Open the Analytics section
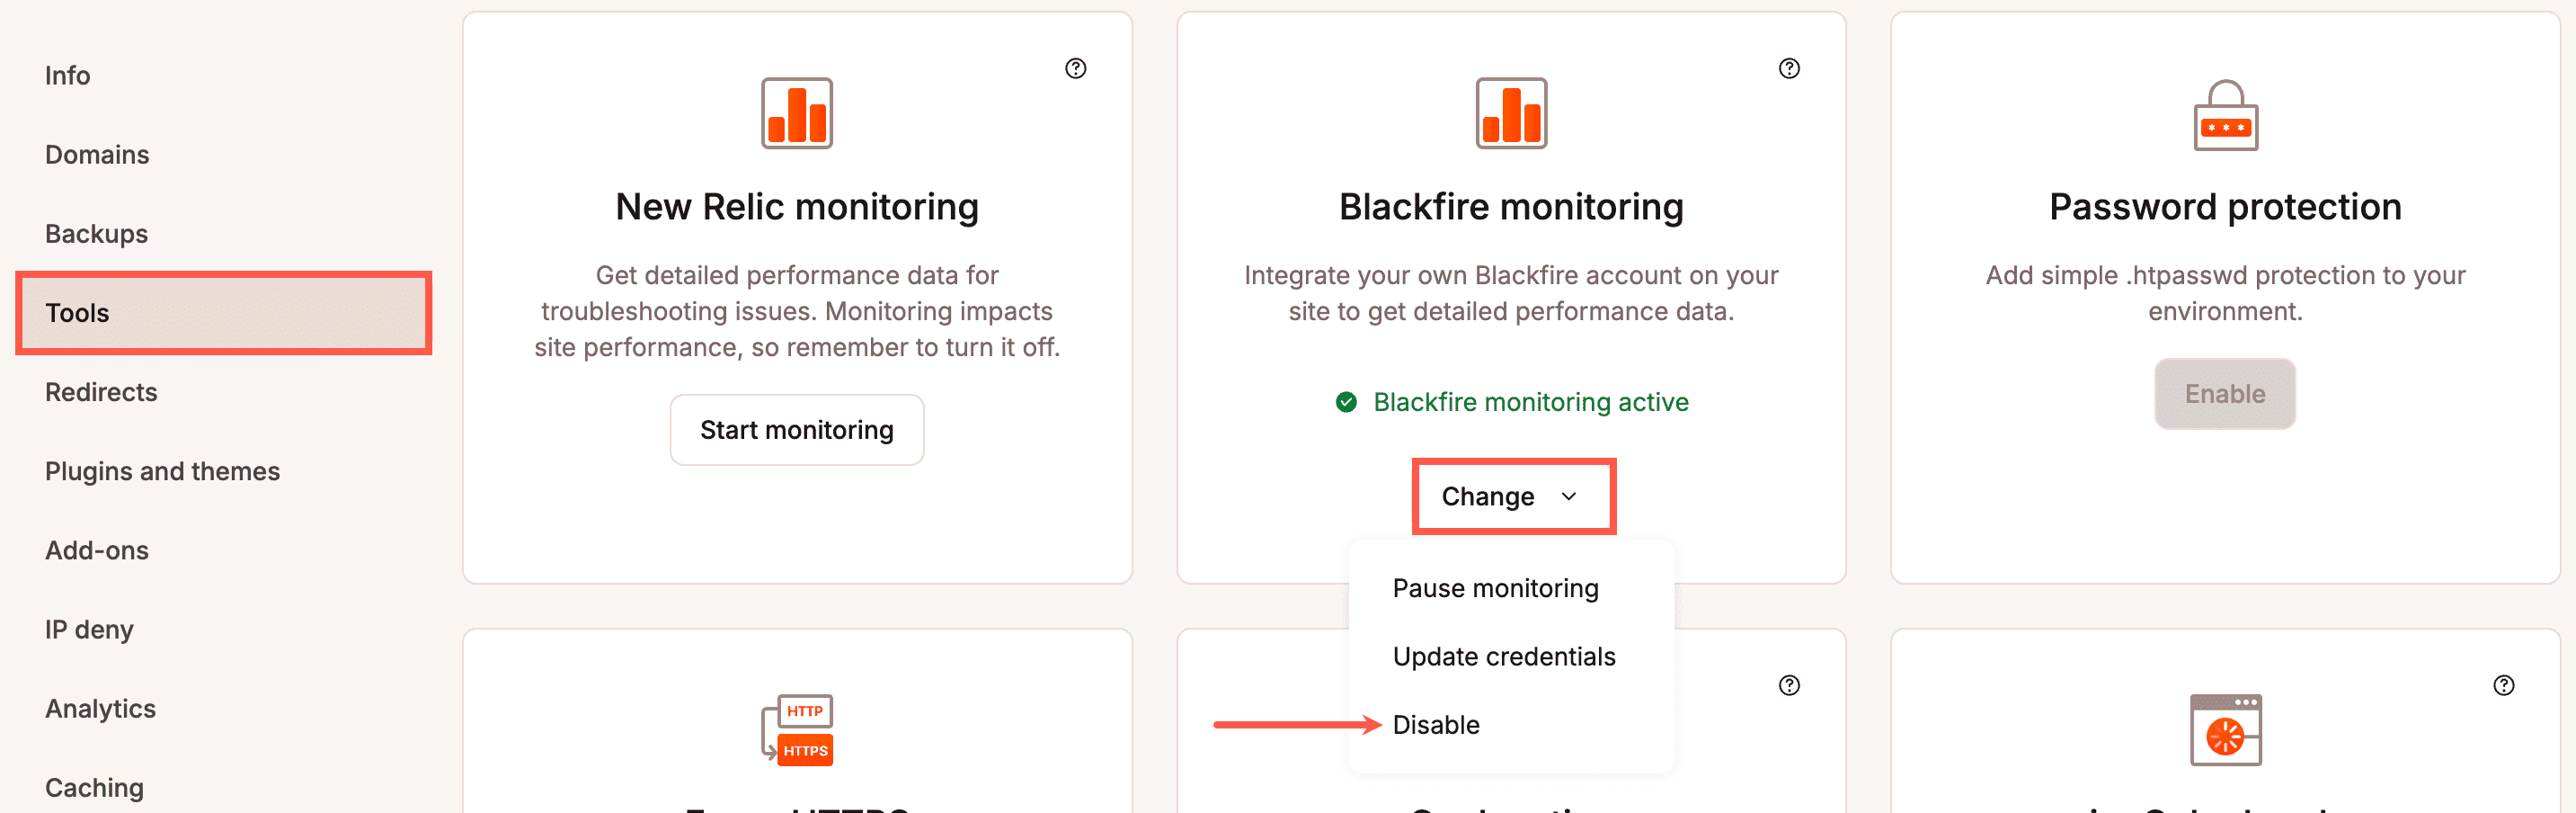2576x813 pixels. (x=99, y=708)
